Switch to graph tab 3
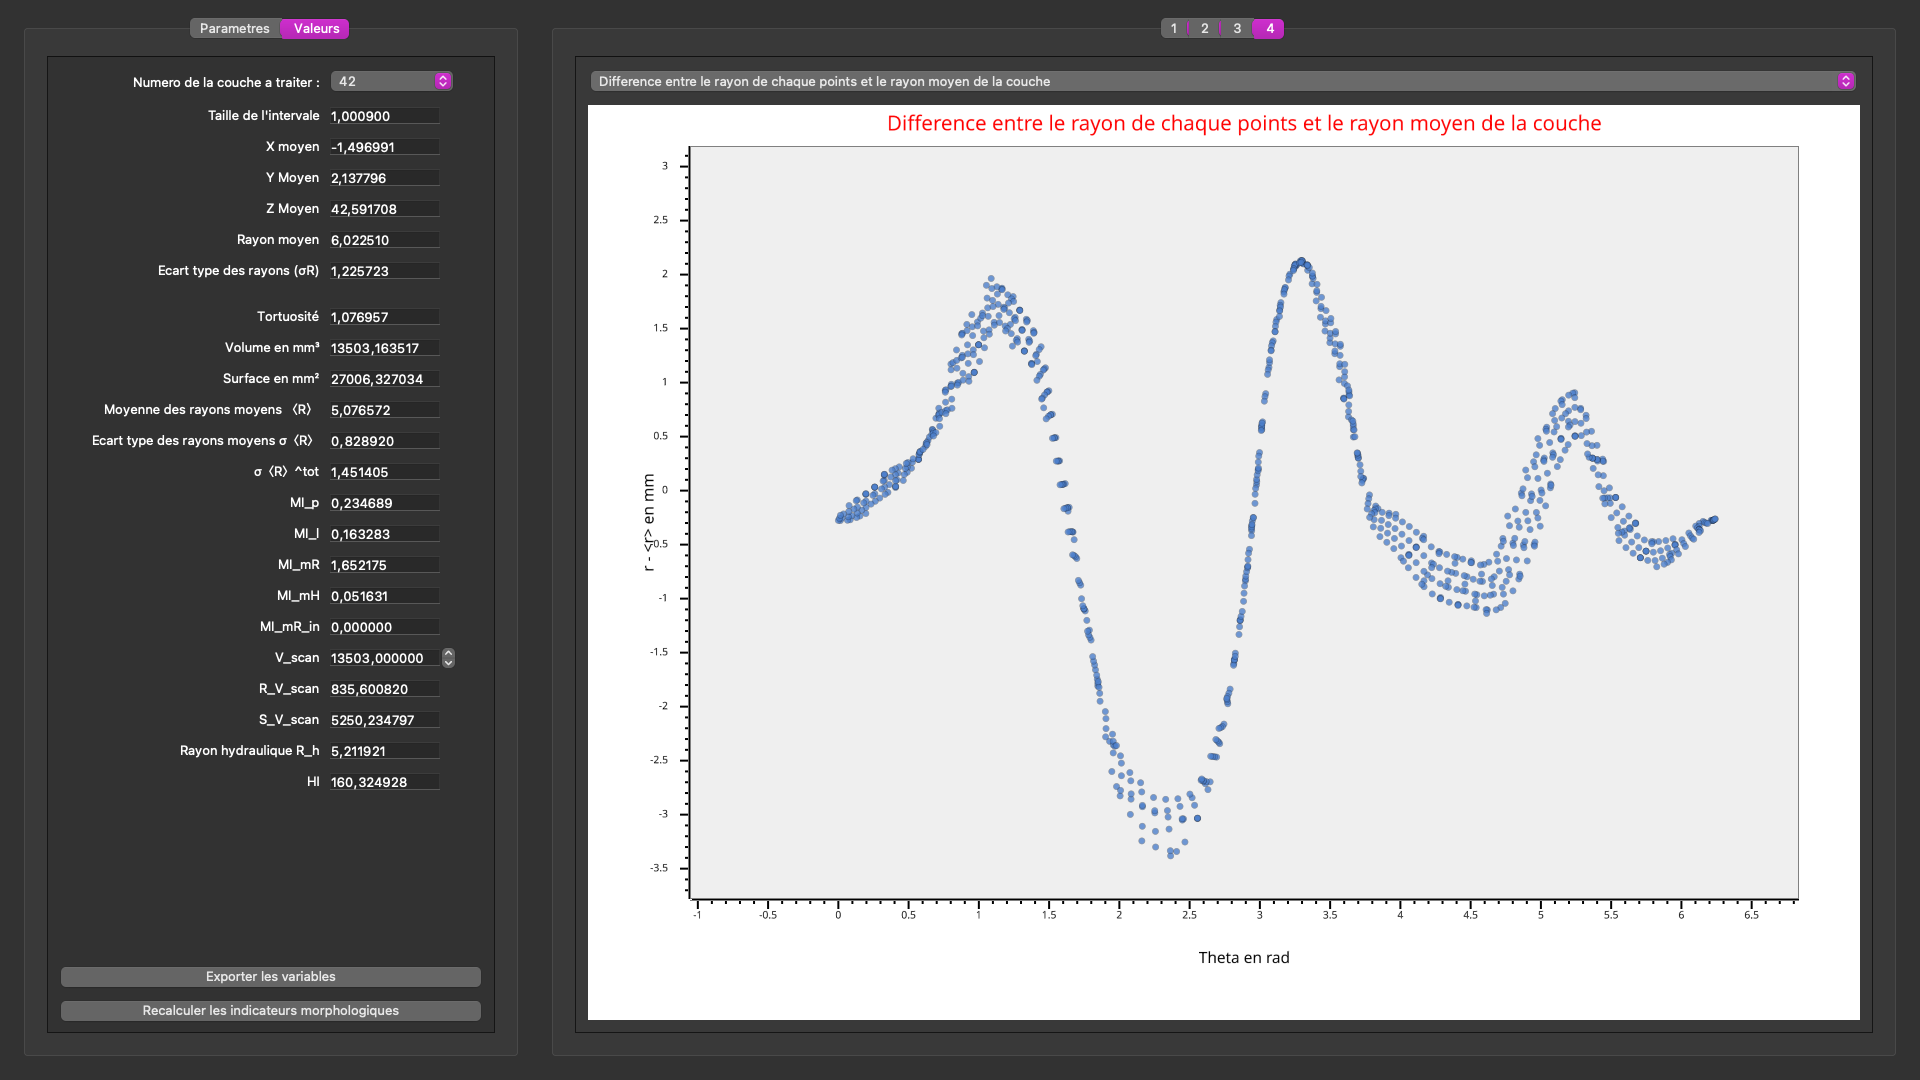Screen dimensions: 1920x1080 pos(1237,28)
